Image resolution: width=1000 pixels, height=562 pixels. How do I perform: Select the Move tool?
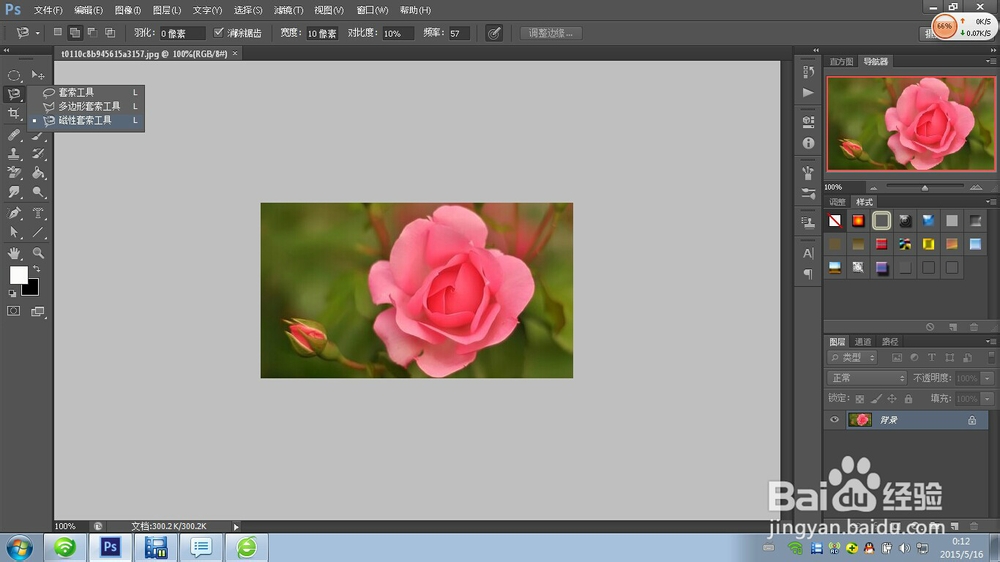pos(38,75)
